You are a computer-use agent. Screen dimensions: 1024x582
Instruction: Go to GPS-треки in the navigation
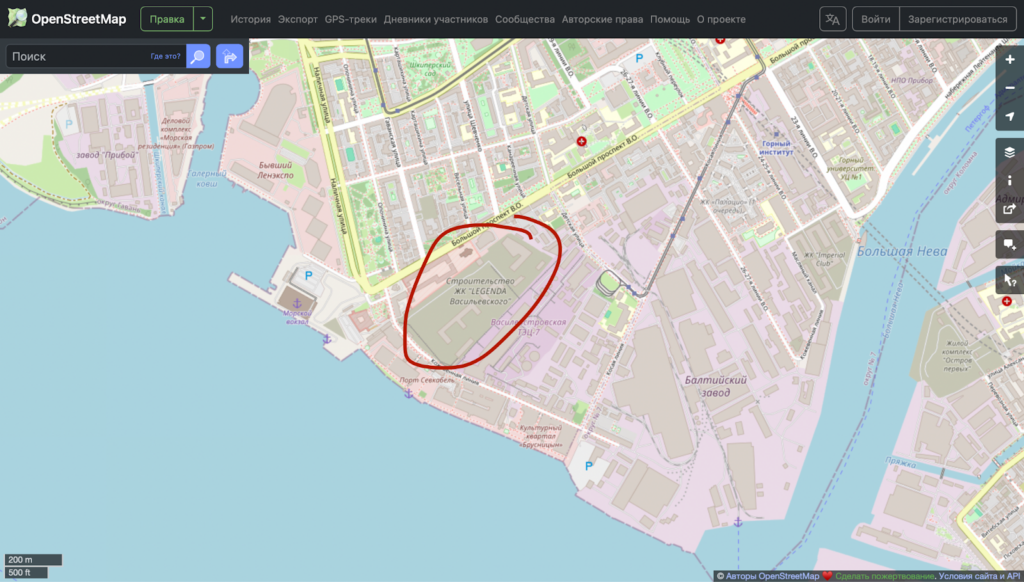[351, 19]
